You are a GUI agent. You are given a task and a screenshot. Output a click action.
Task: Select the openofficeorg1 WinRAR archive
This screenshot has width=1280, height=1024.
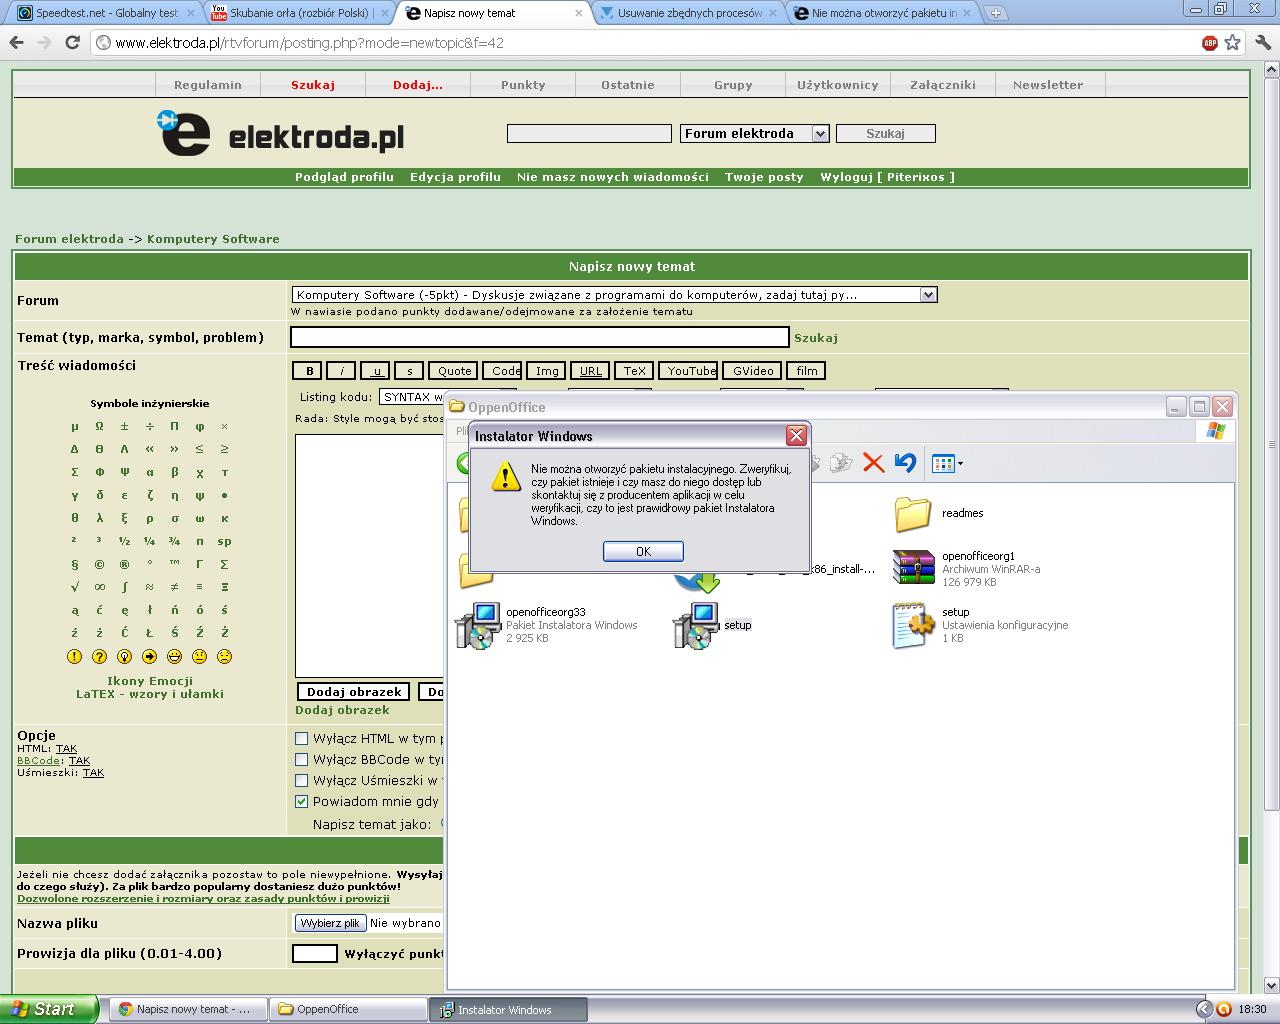(967, 568)
